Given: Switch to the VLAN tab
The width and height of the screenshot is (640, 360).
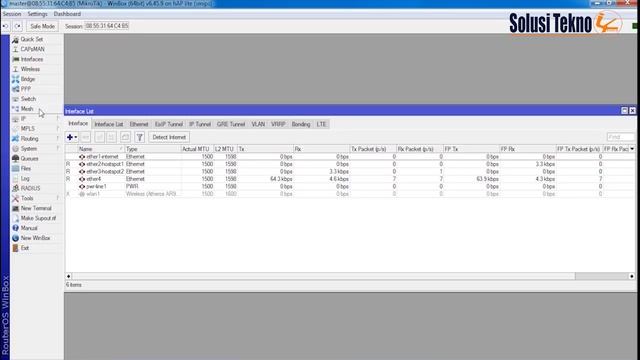Looking at the screenshot, I should click(x=258, y=124).
